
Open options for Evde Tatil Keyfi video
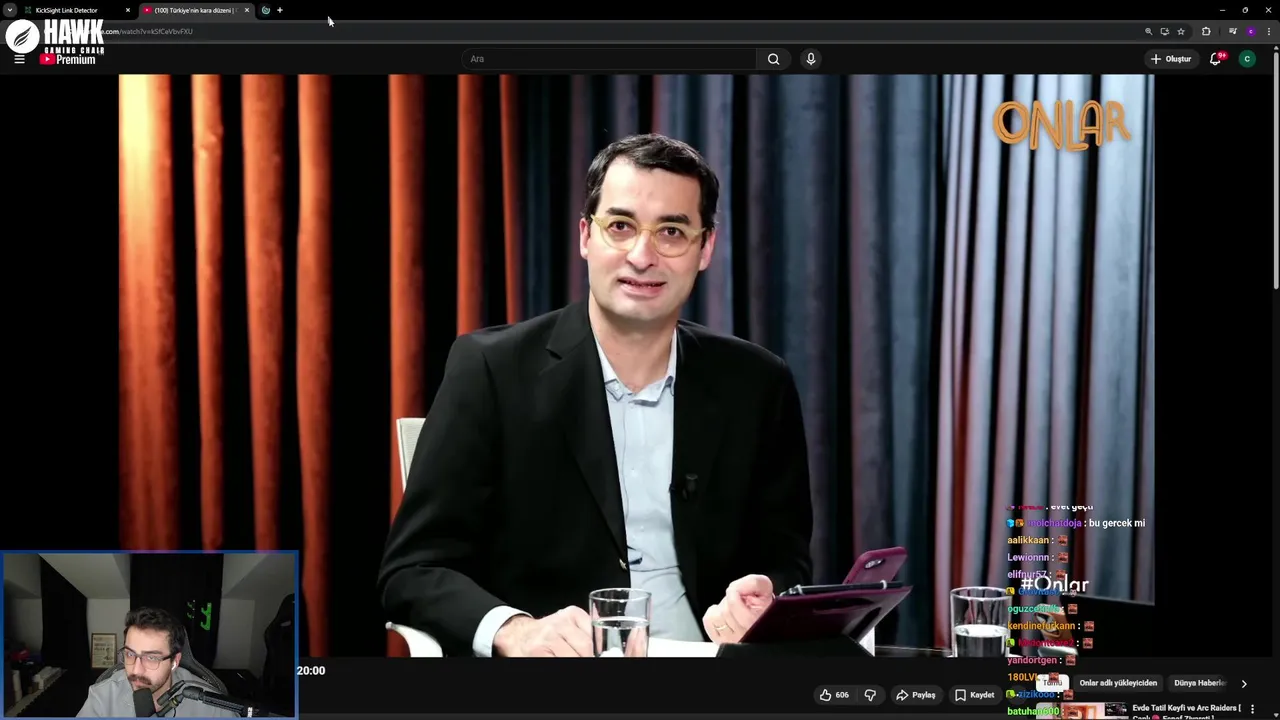[1253, 709]
